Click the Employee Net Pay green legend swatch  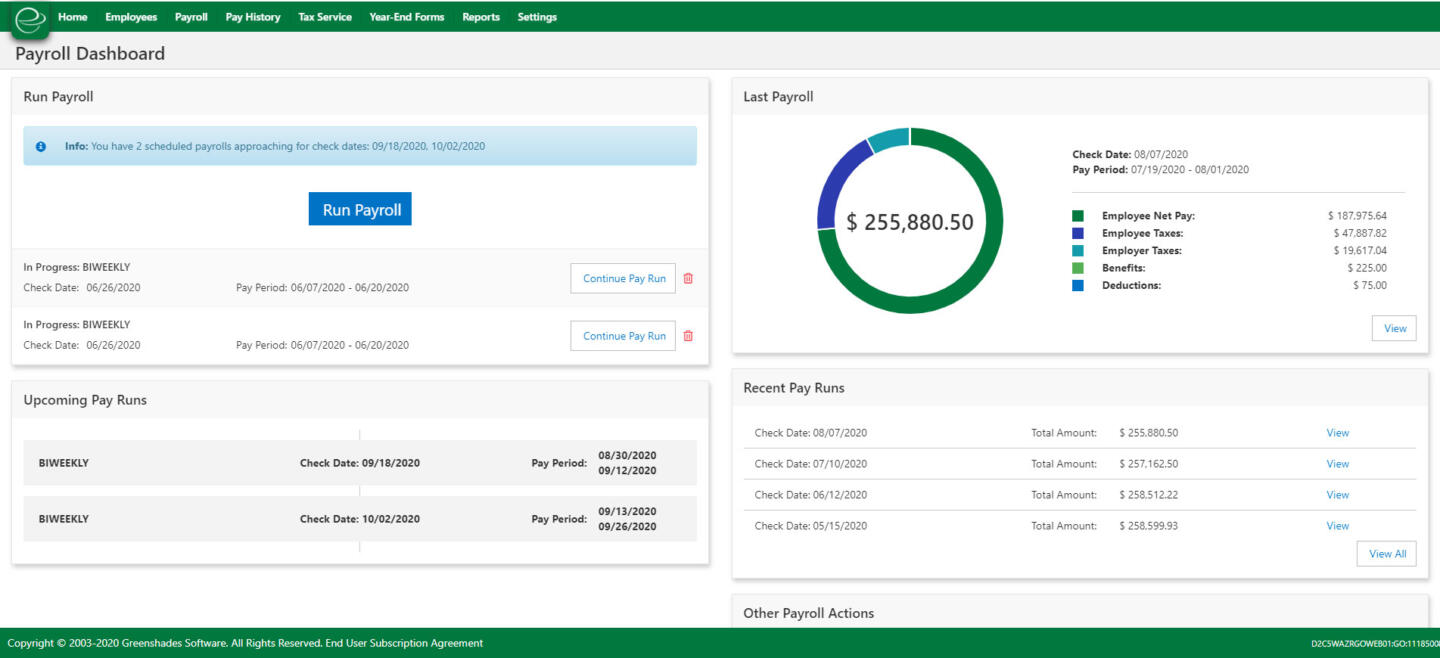(1078, 216)
